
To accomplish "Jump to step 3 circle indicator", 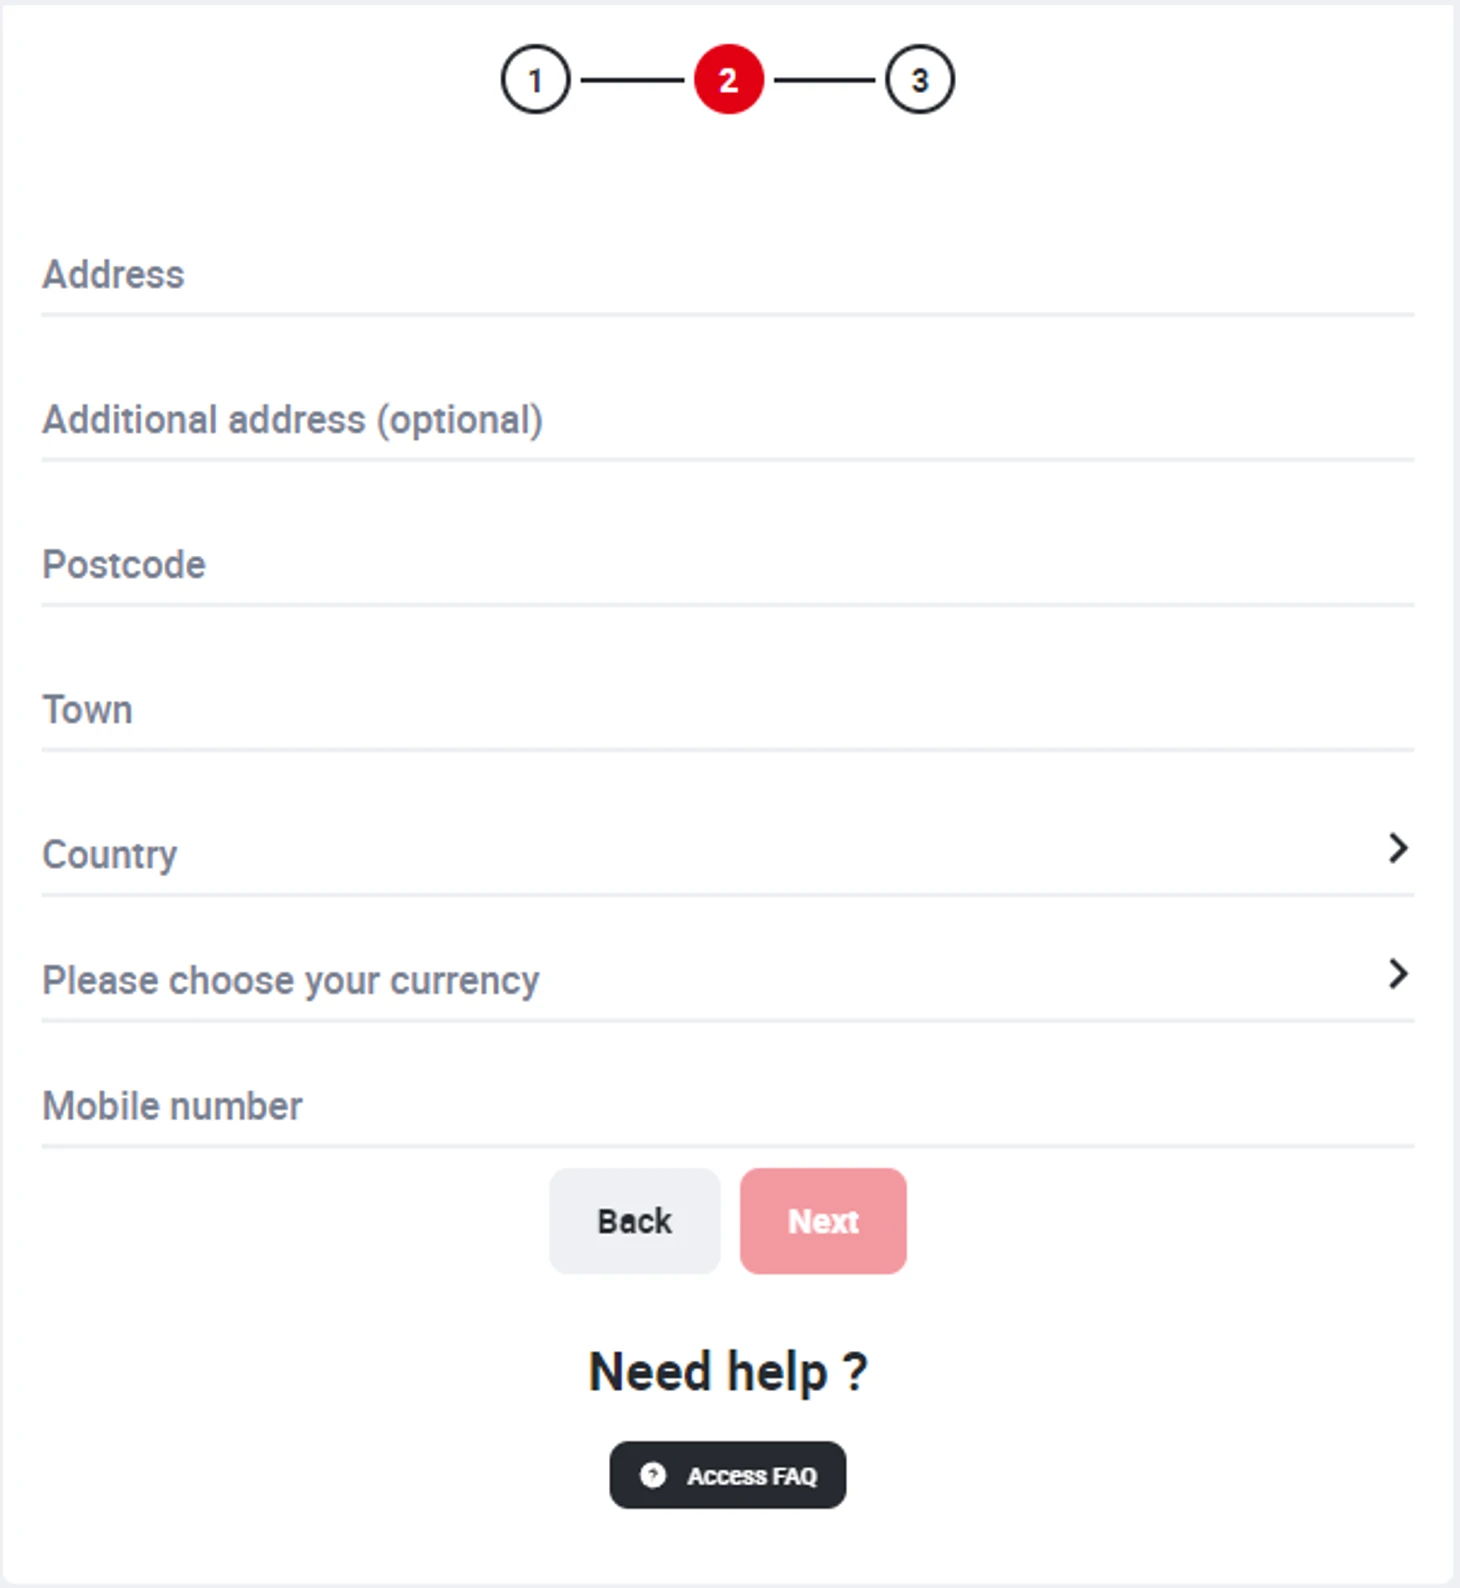I will pyautogui.click(x=920, y=79).
